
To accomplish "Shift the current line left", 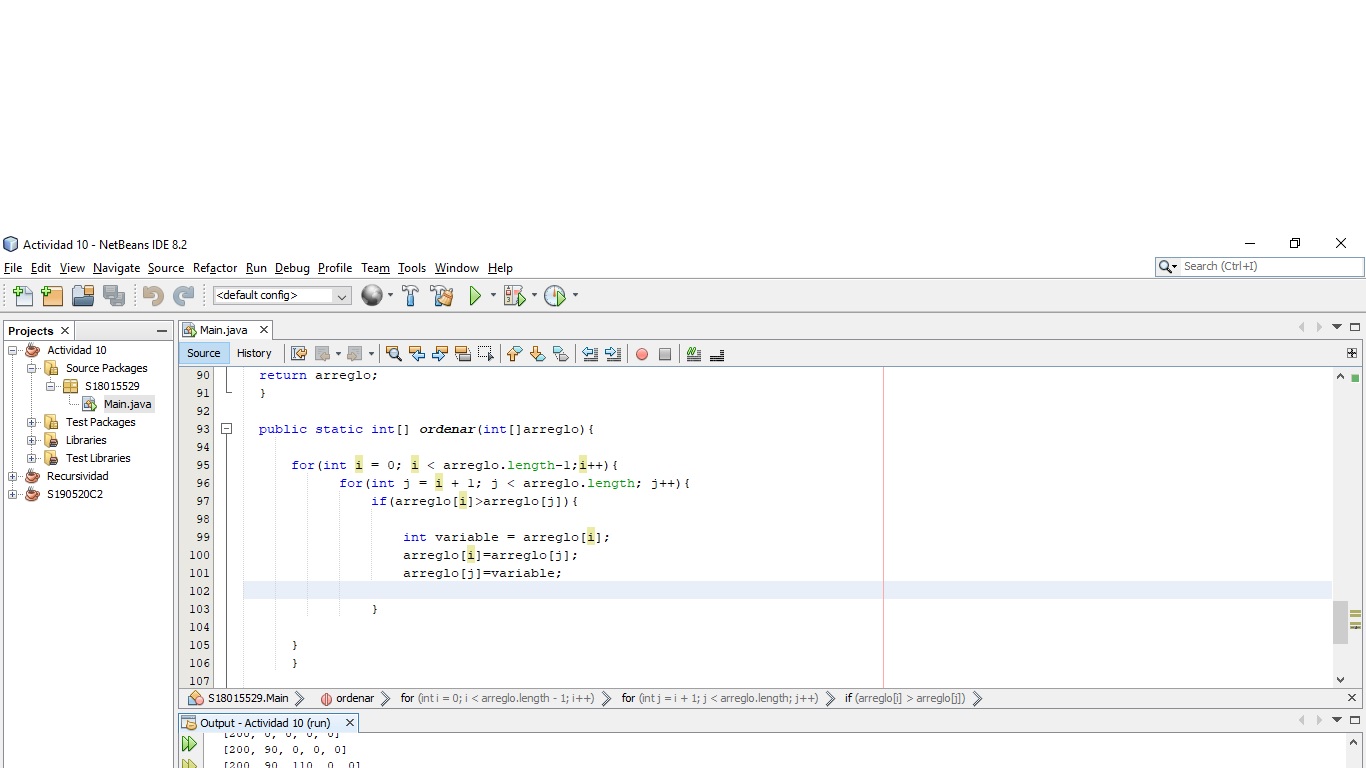I will pyautogui.click(x=590, y=353).
